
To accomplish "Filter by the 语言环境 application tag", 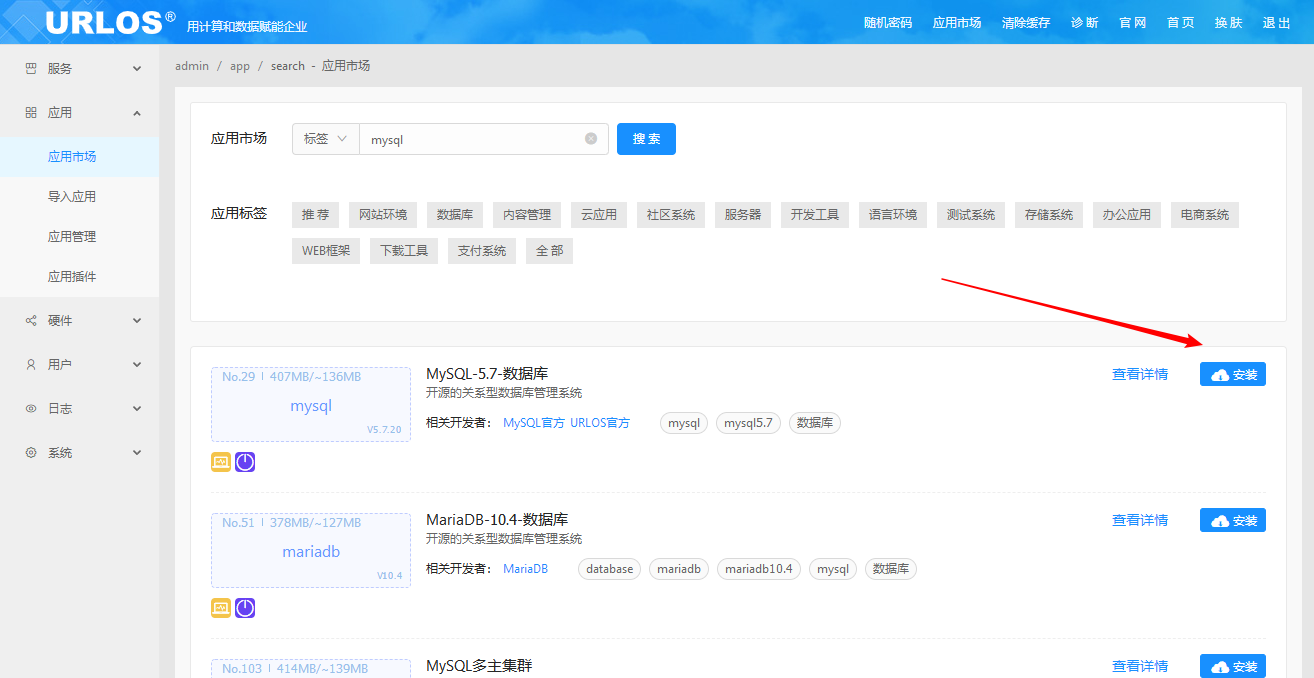I will [893, 215].
